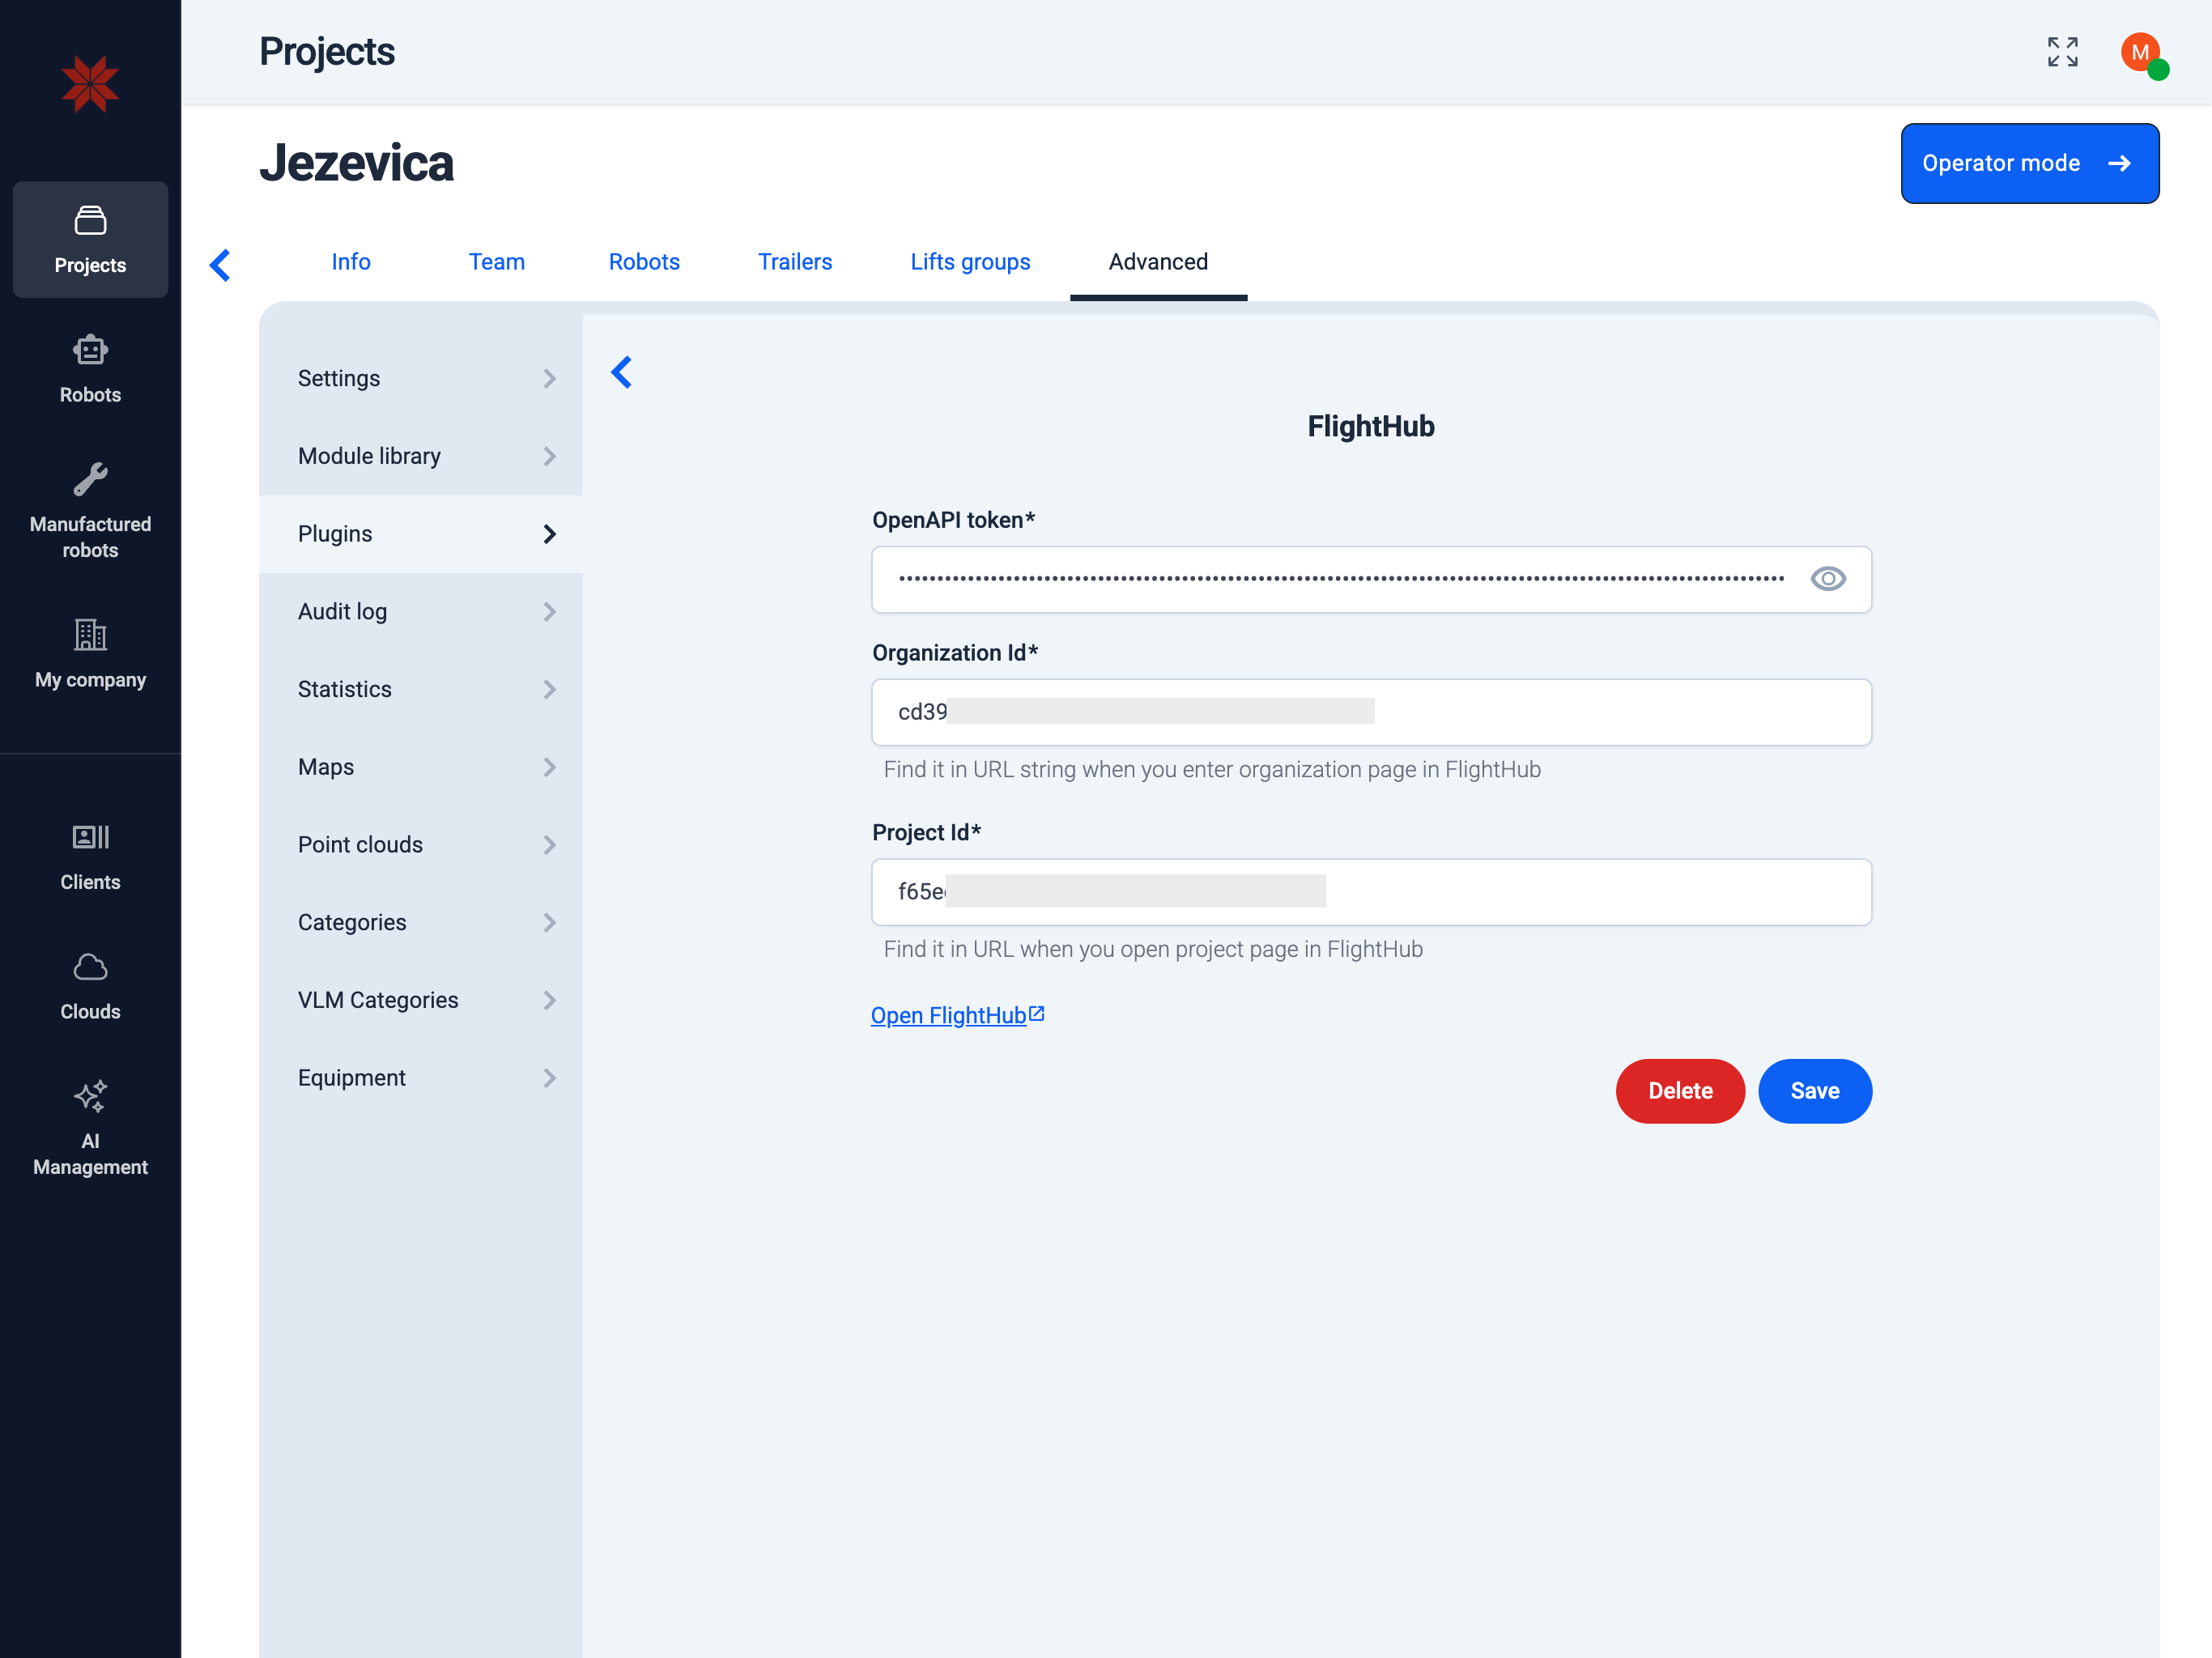Open My company page
The width and height of the screenshot is (2212, 1658).
90,653
